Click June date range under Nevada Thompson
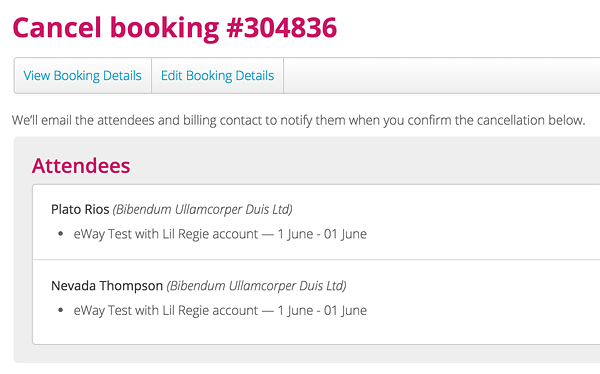Screen dimensions: 600x374 click(322, 310)
